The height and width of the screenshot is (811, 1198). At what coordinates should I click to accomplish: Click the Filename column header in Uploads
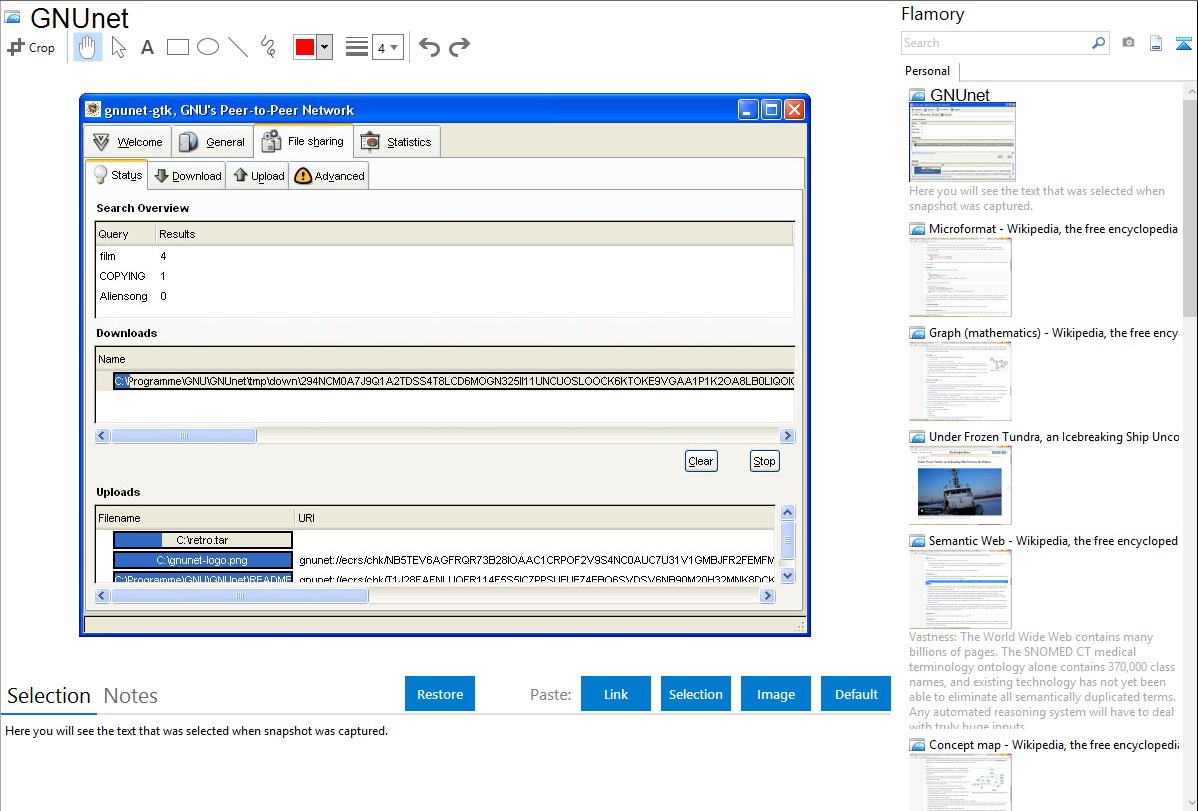pos(196,517)
